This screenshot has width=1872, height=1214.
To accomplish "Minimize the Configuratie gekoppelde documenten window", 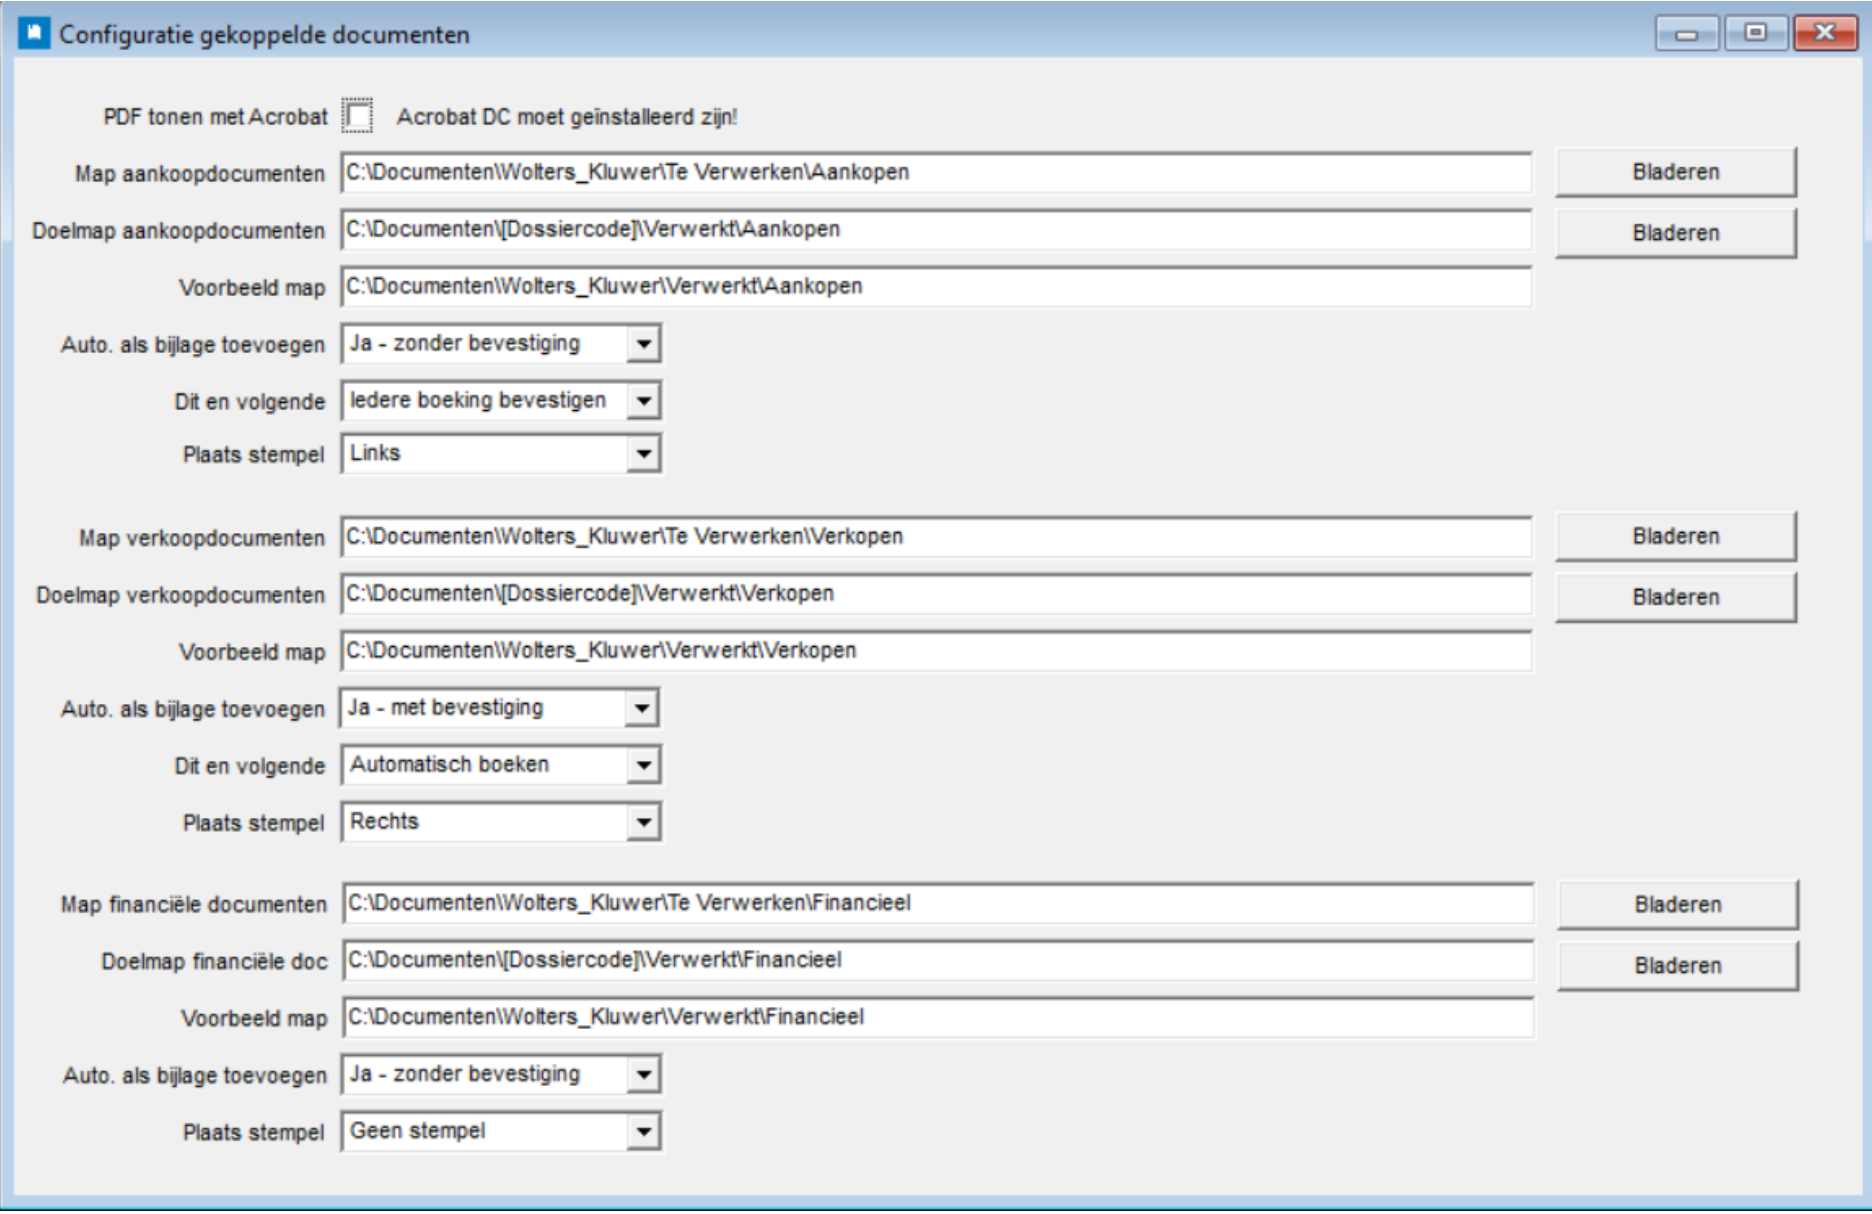I will (1687, 33).
